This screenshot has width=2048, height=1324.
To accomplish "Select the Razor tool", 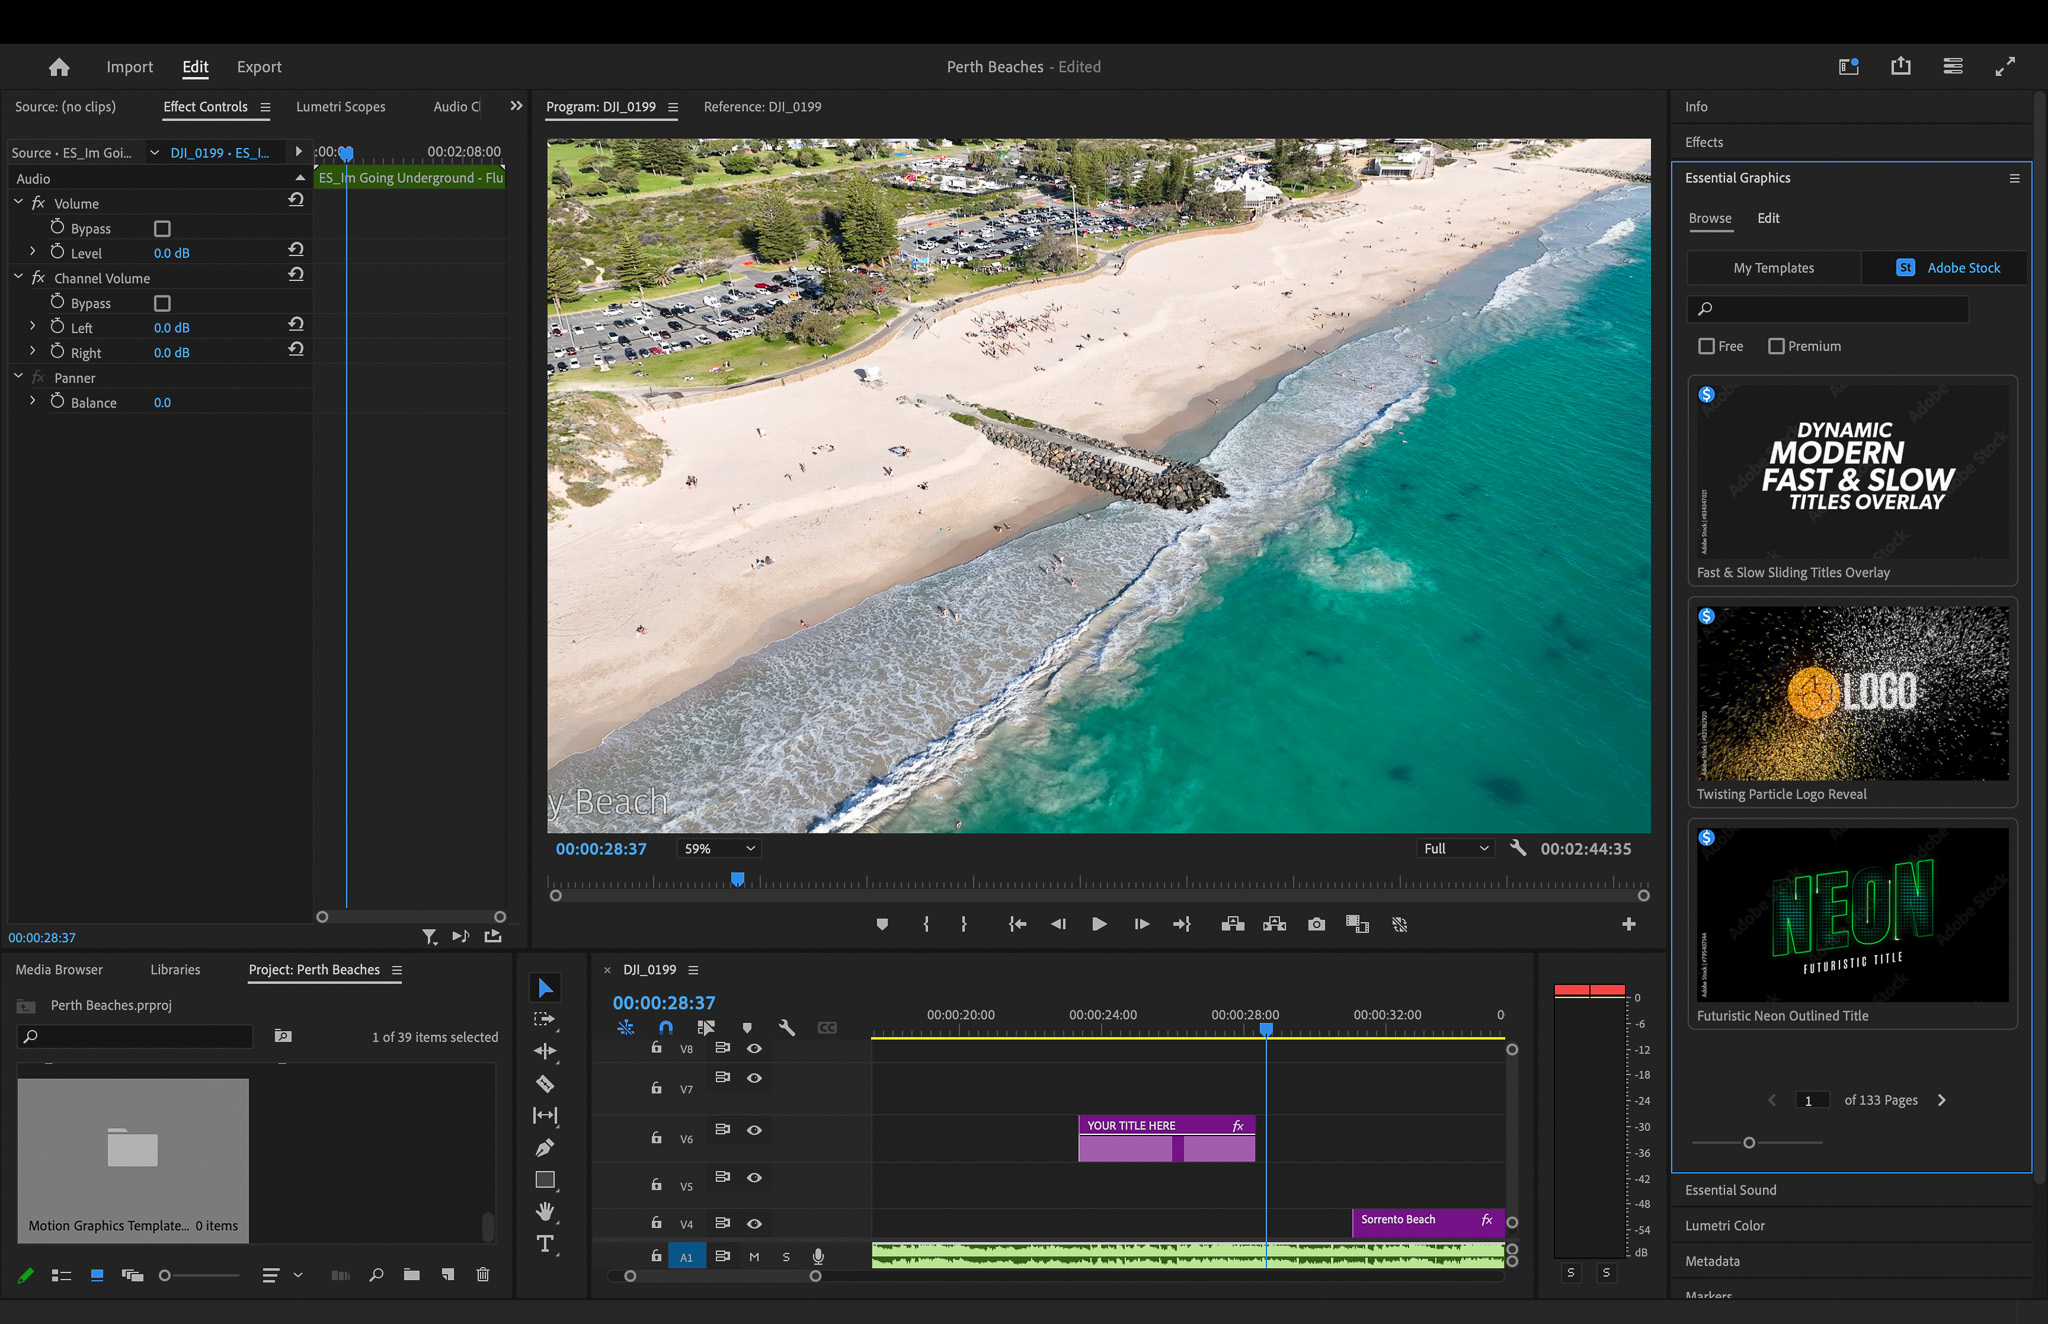I will tap(545, 1083).
